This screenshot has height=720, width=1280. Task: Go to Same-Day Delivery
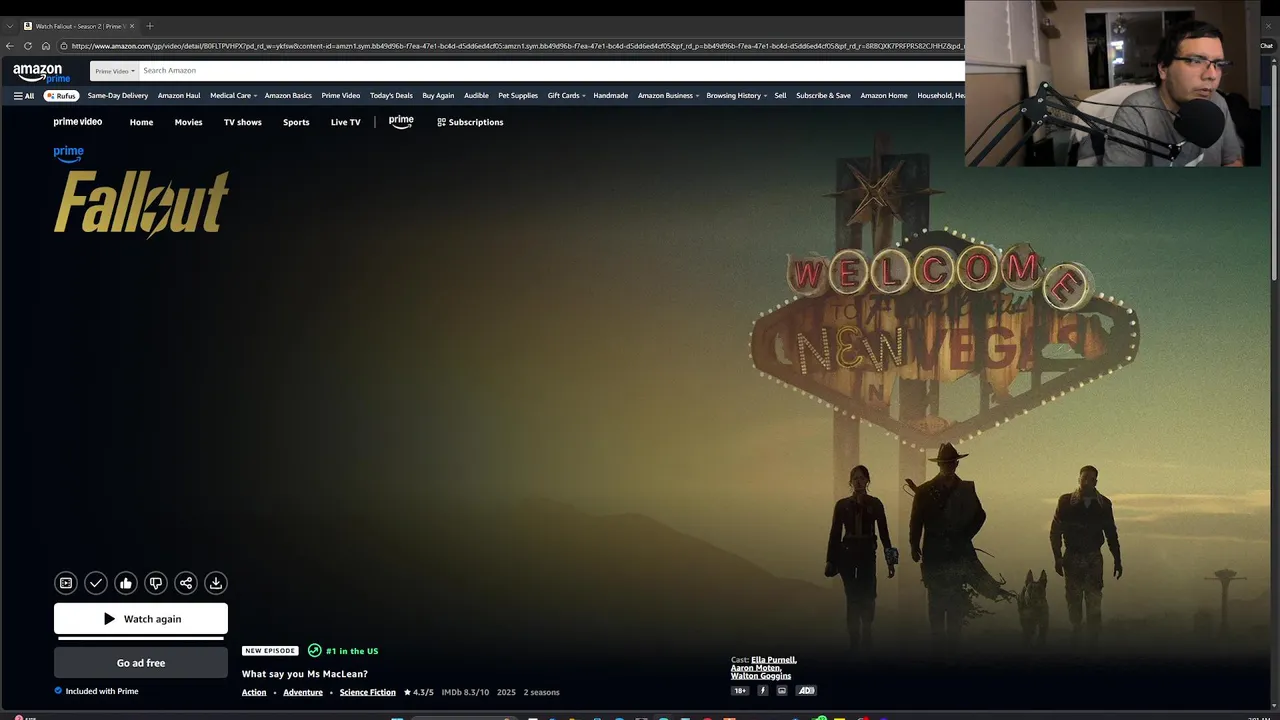click(x=118, y=96)
